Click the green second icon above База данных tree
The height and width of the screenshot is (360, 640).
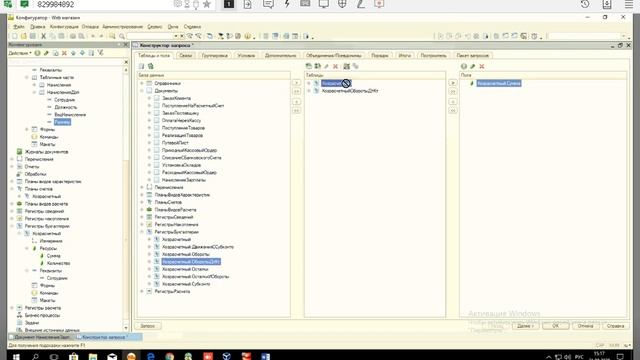coord(151,66)
